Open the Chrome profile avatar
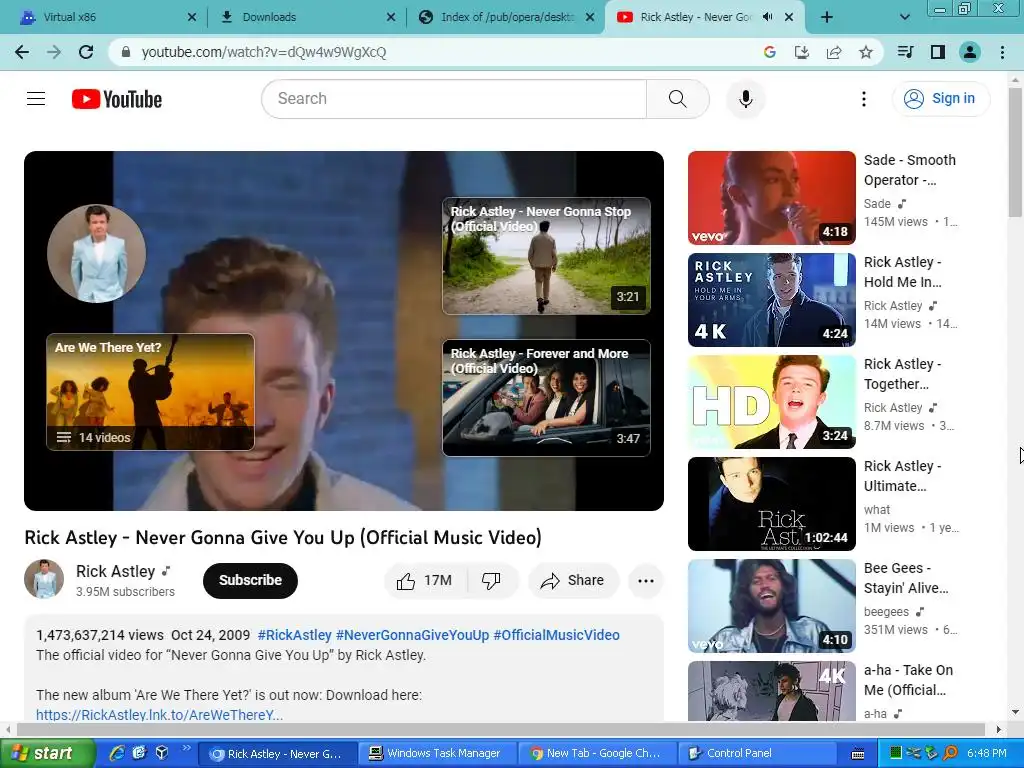 [x=970, y=52]
